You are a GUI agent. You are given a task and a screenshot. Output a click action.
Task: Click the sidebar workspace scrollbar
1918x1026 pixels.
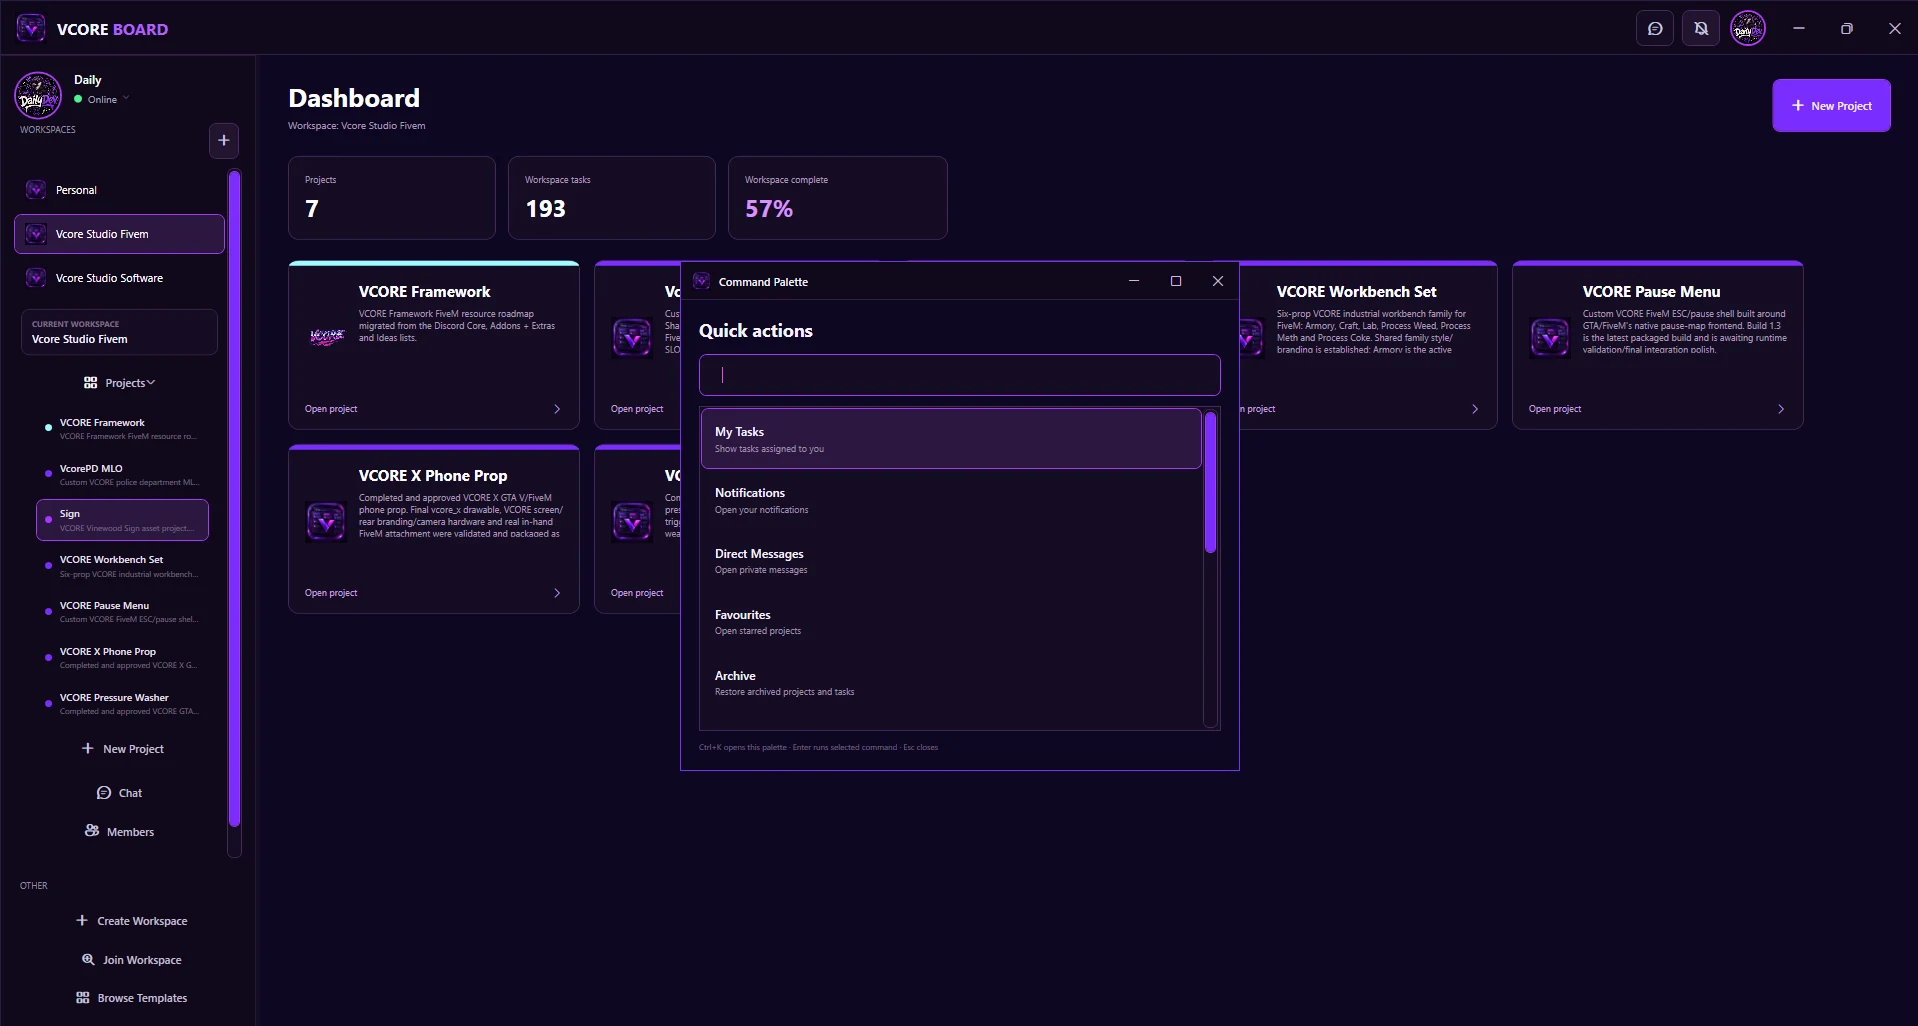[234, 499]
